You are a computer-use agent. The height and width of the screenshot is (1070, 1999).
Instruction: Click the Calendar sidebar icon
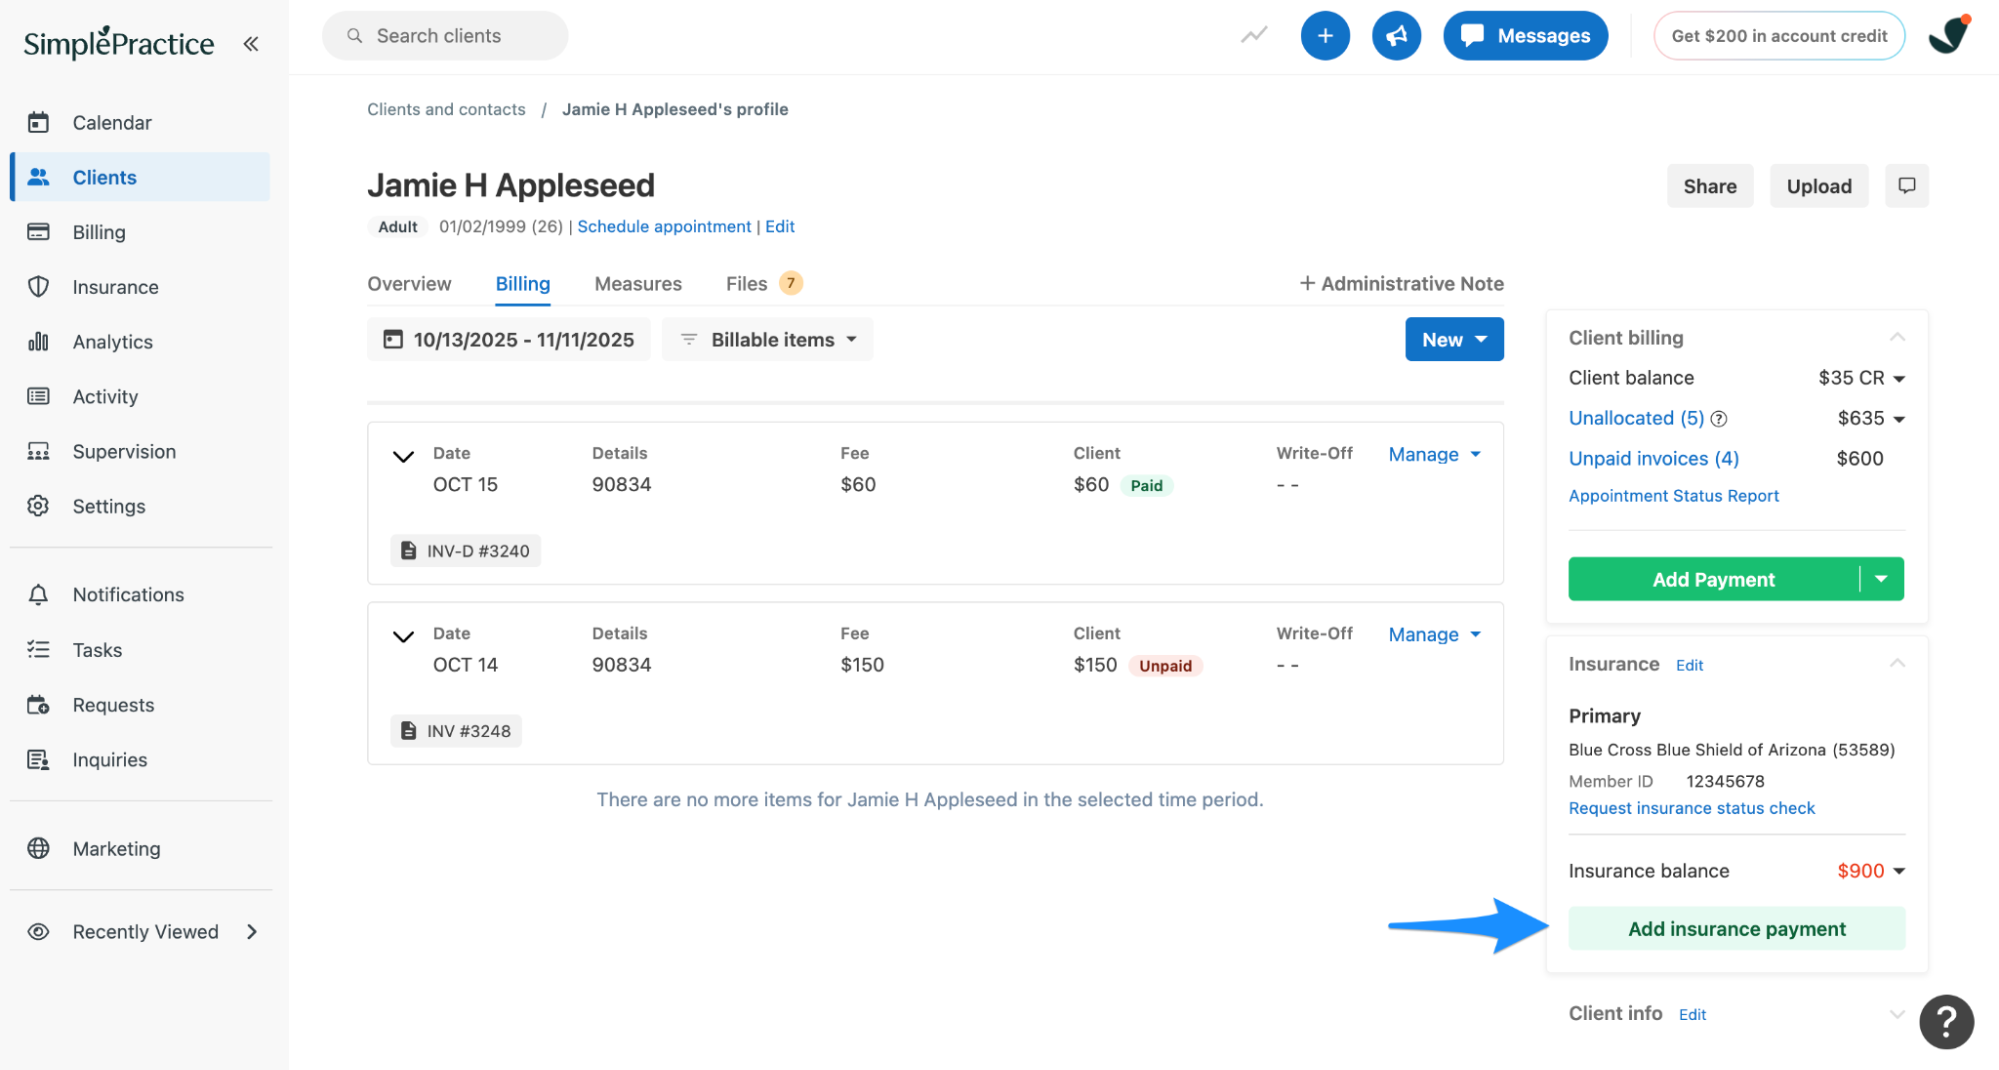click(38, 122)
